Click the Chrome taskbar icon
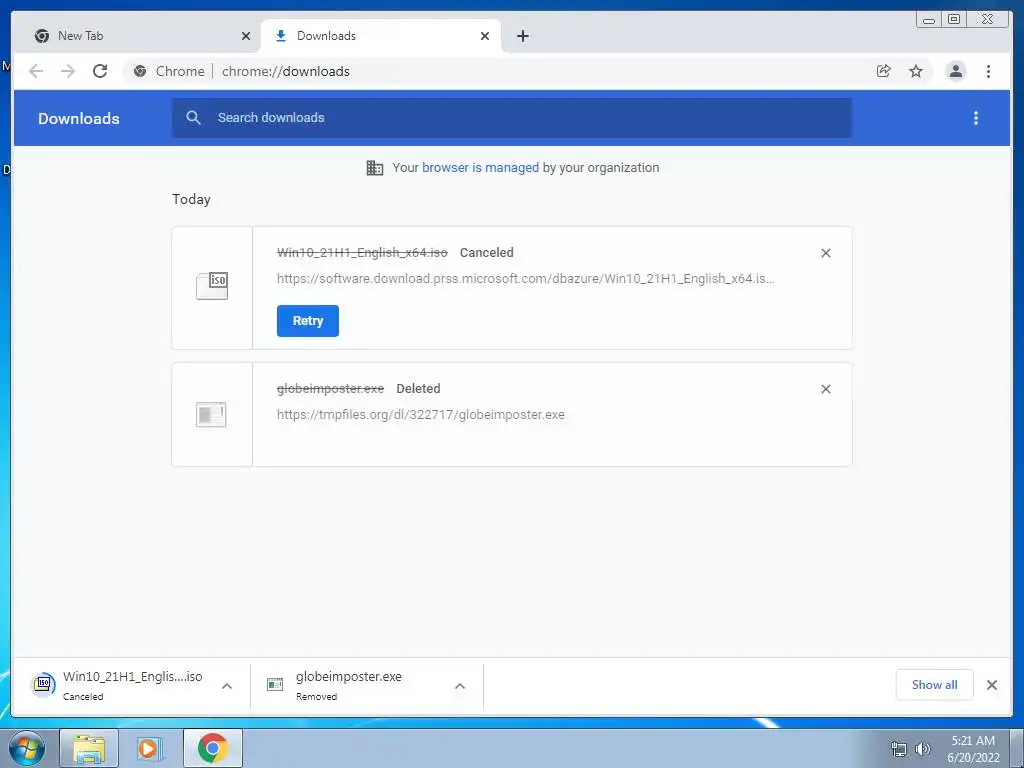The width and height of the screenshot is (1024, 768). pyautogui.click(x=212, y=748)
